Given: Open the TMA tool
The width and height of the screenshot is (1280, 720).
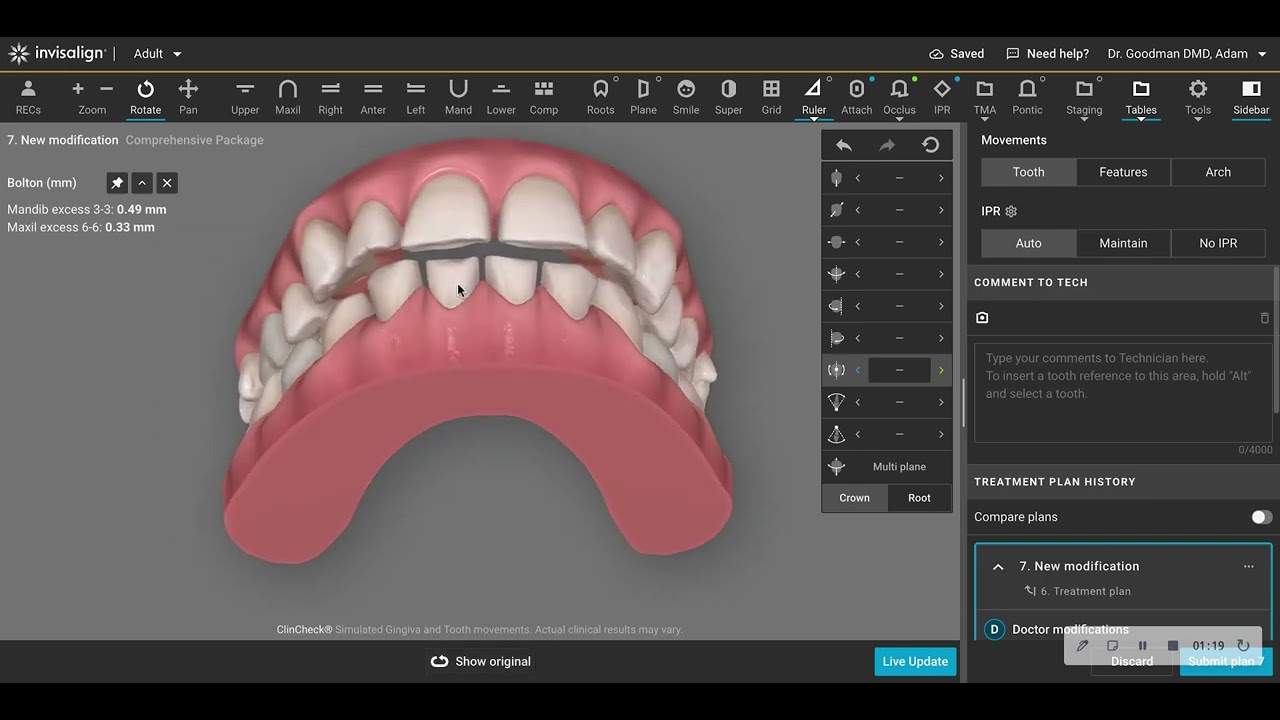Looking at the screenshot, I should pyautogui.click(x=985, y=97).
